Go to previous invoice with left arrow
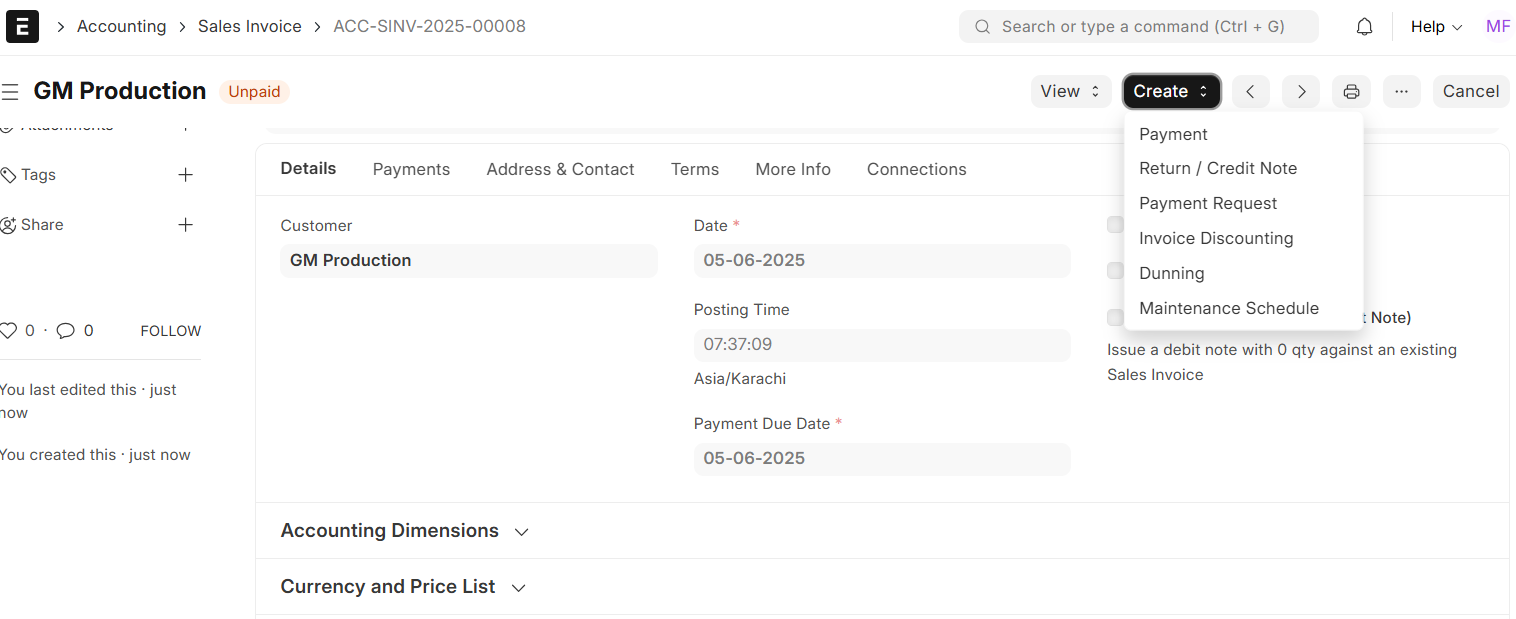The height and width of the screenshot is (619, 1516). coord(1250,92)
